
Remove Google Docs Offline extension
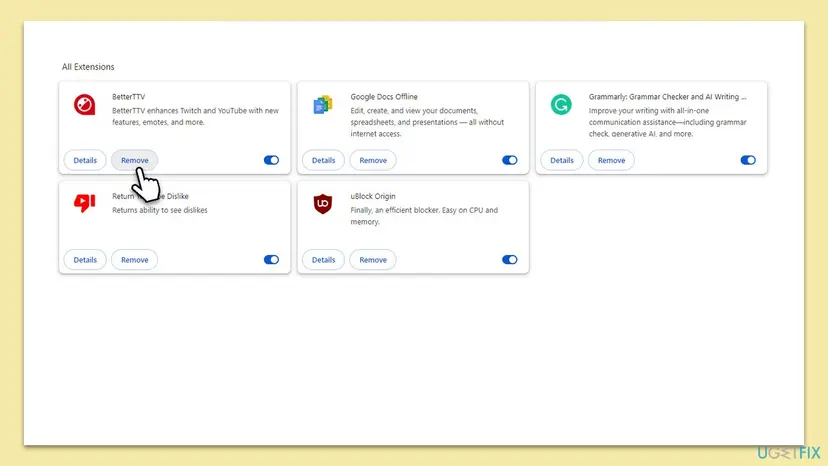[x=373, y=160]
